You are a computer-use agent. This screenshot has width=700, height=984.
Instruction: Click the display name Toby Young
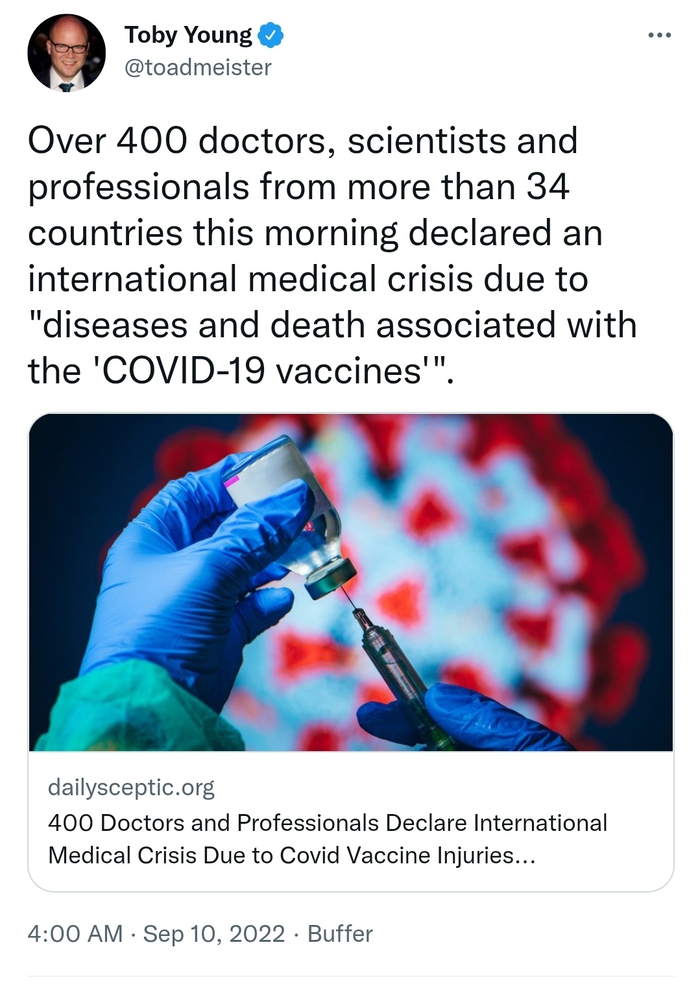pyautogui.click(x=189, y=36)
